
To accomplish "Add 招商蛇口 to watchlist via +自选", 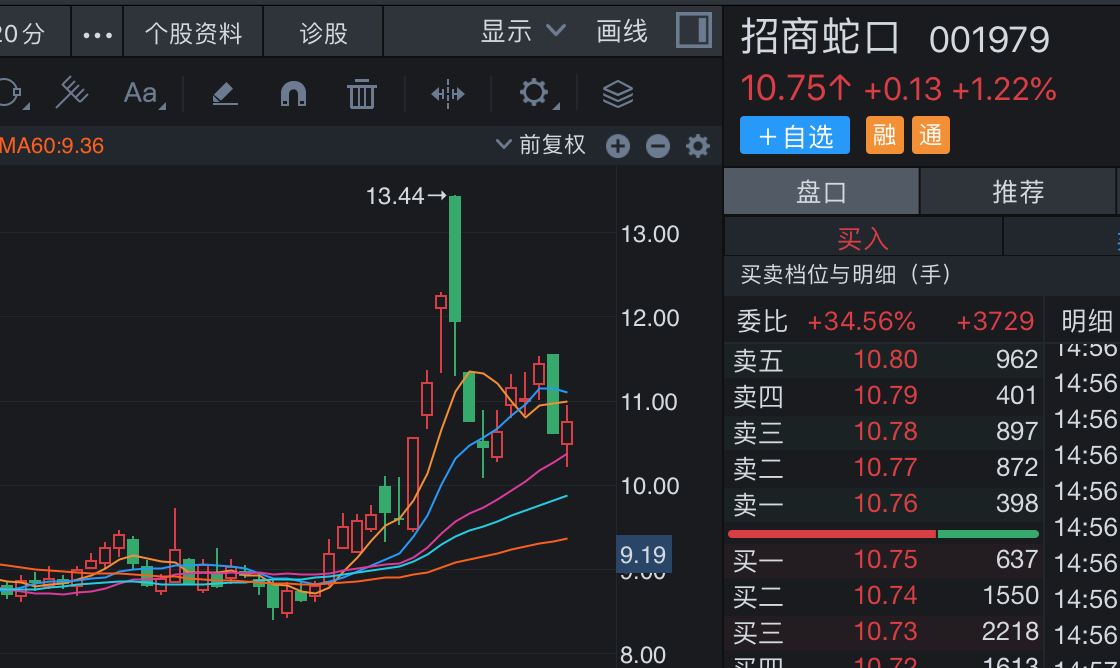I will click(x=795, y=136).
